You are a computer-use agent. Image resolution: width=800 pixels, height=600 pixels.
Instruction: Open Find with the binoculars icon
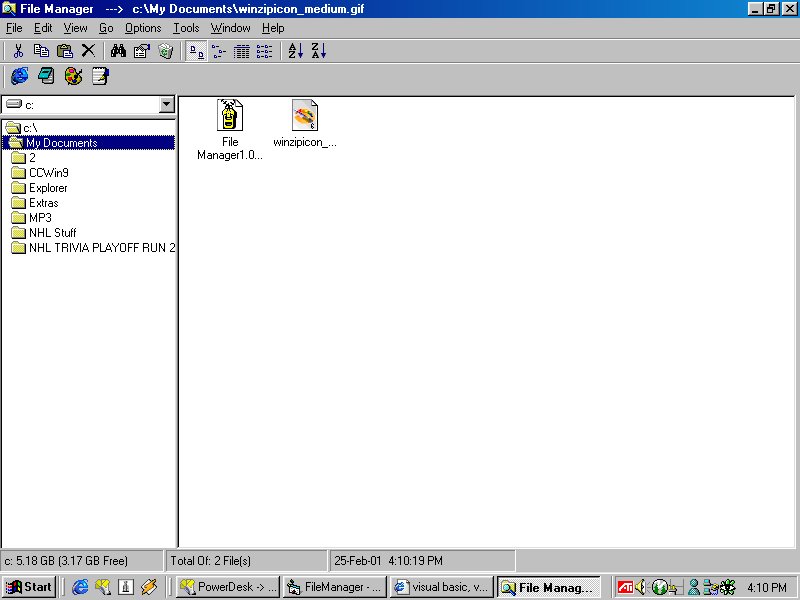118,51
